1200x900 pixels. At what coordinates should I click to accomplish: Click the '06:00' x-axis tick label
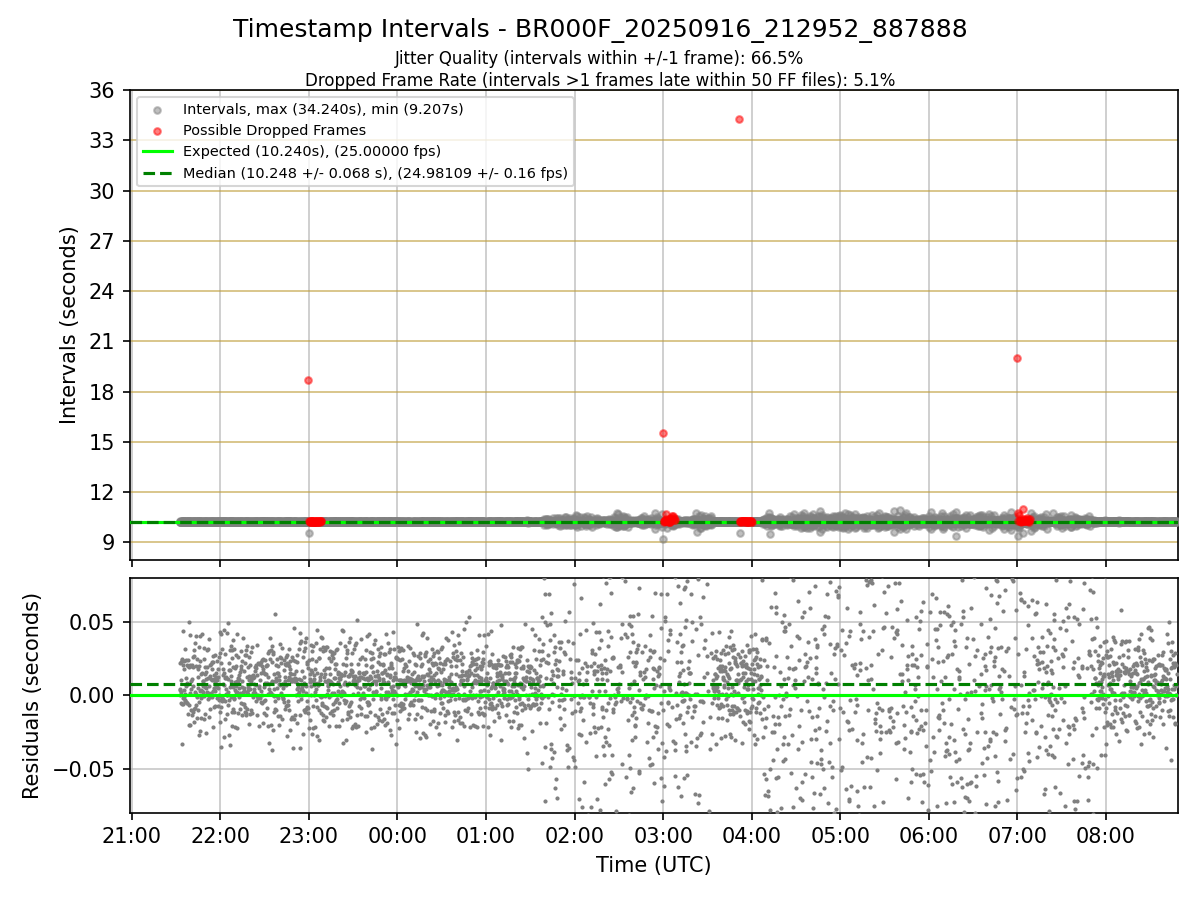click(x=929, y=834)
